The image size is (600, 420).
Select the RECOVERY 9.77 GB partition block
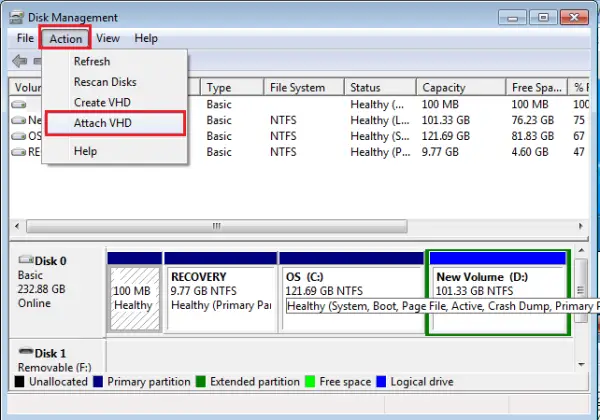click(220, 293)
